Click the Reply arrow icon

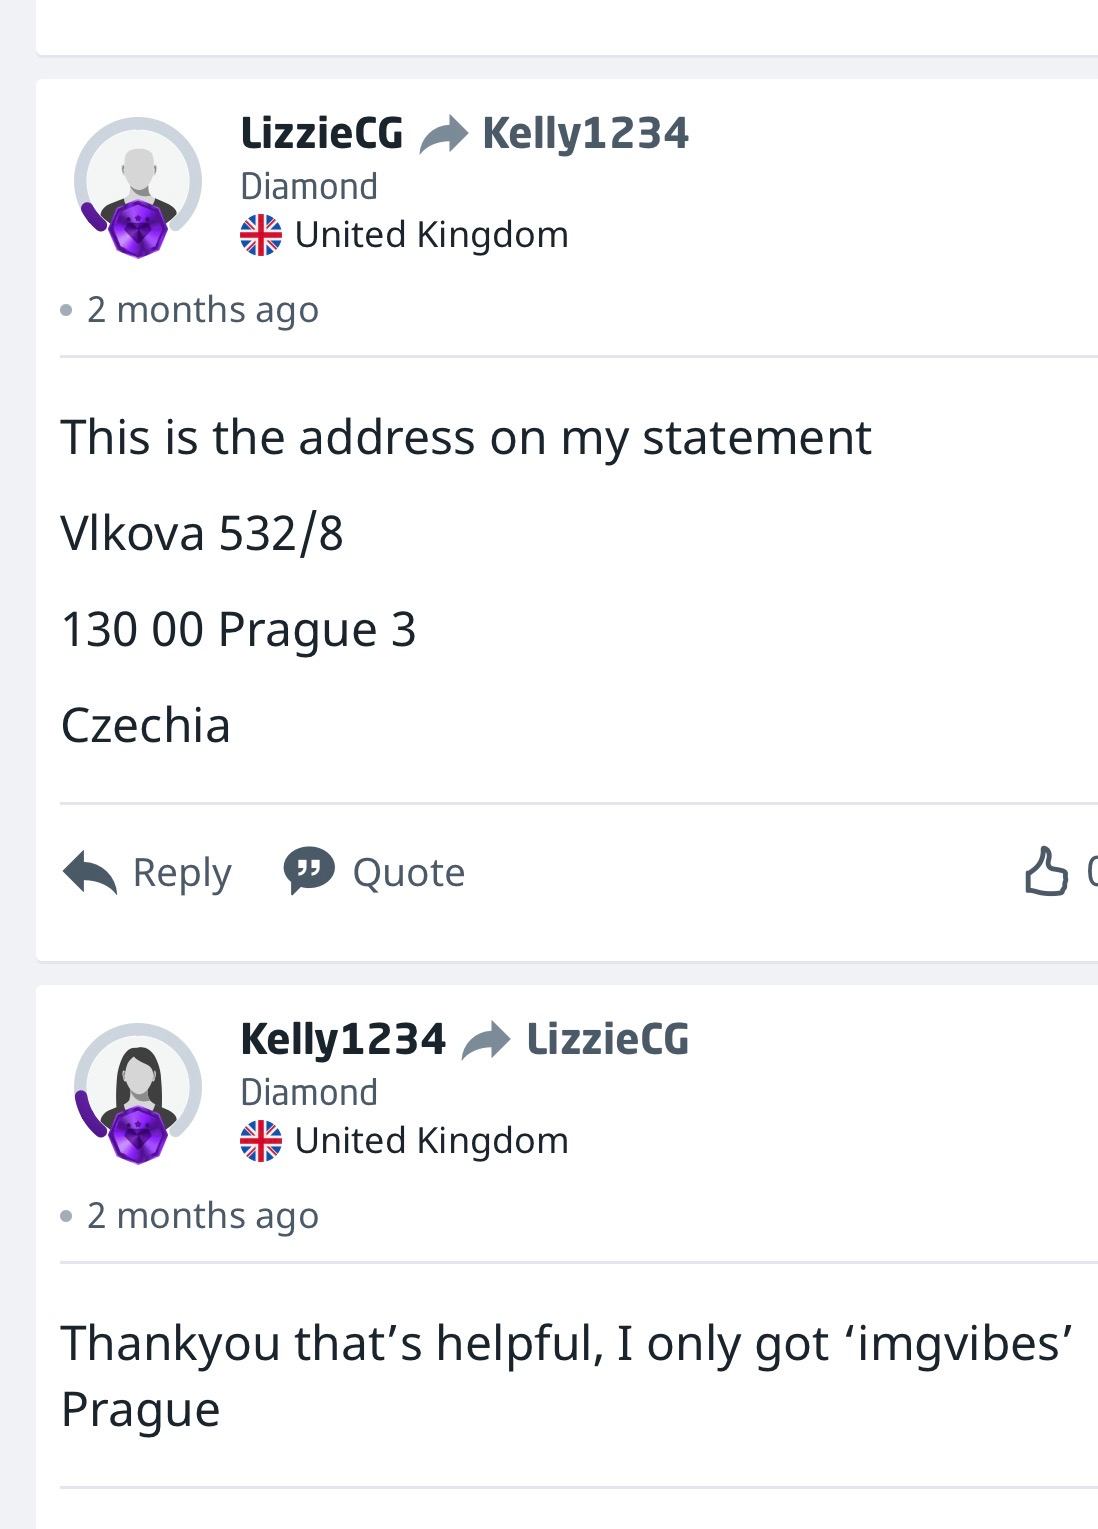[90, 872]
